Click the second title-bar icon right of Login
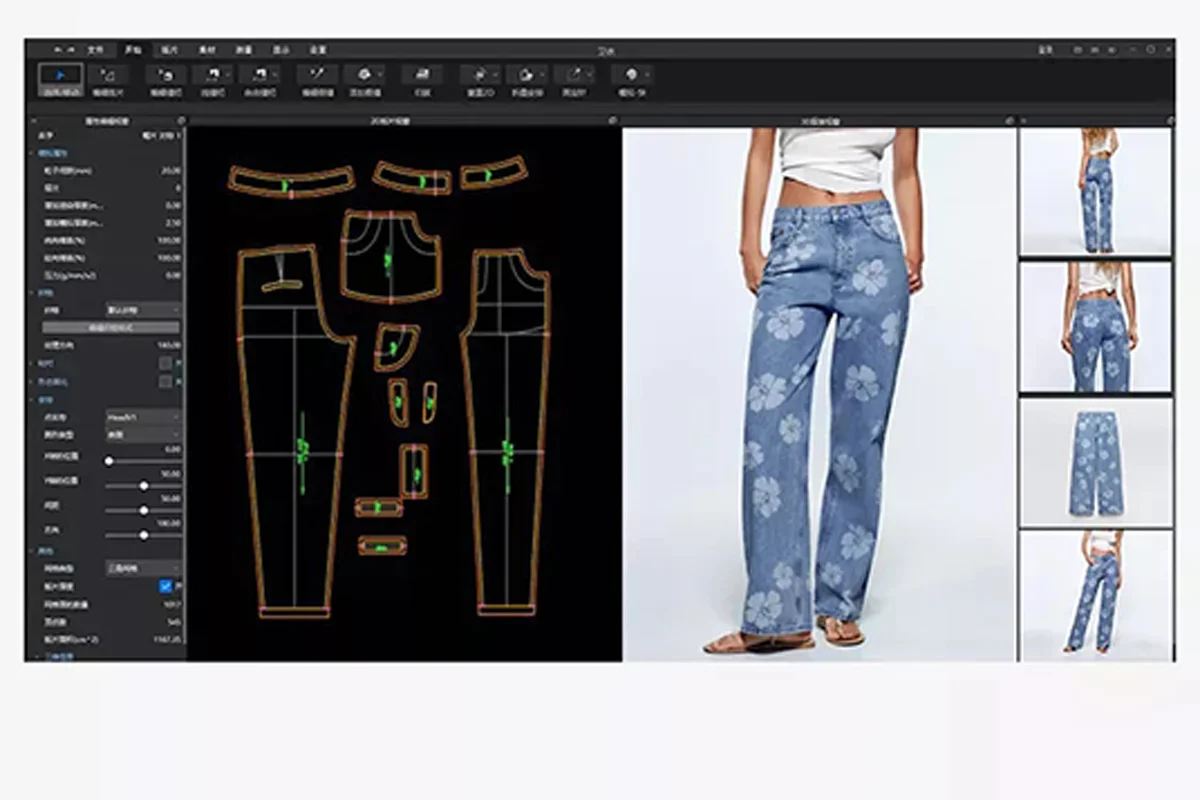This screenshot has width=1200, height=800. pyautogui.click(x=1095, y=49)
